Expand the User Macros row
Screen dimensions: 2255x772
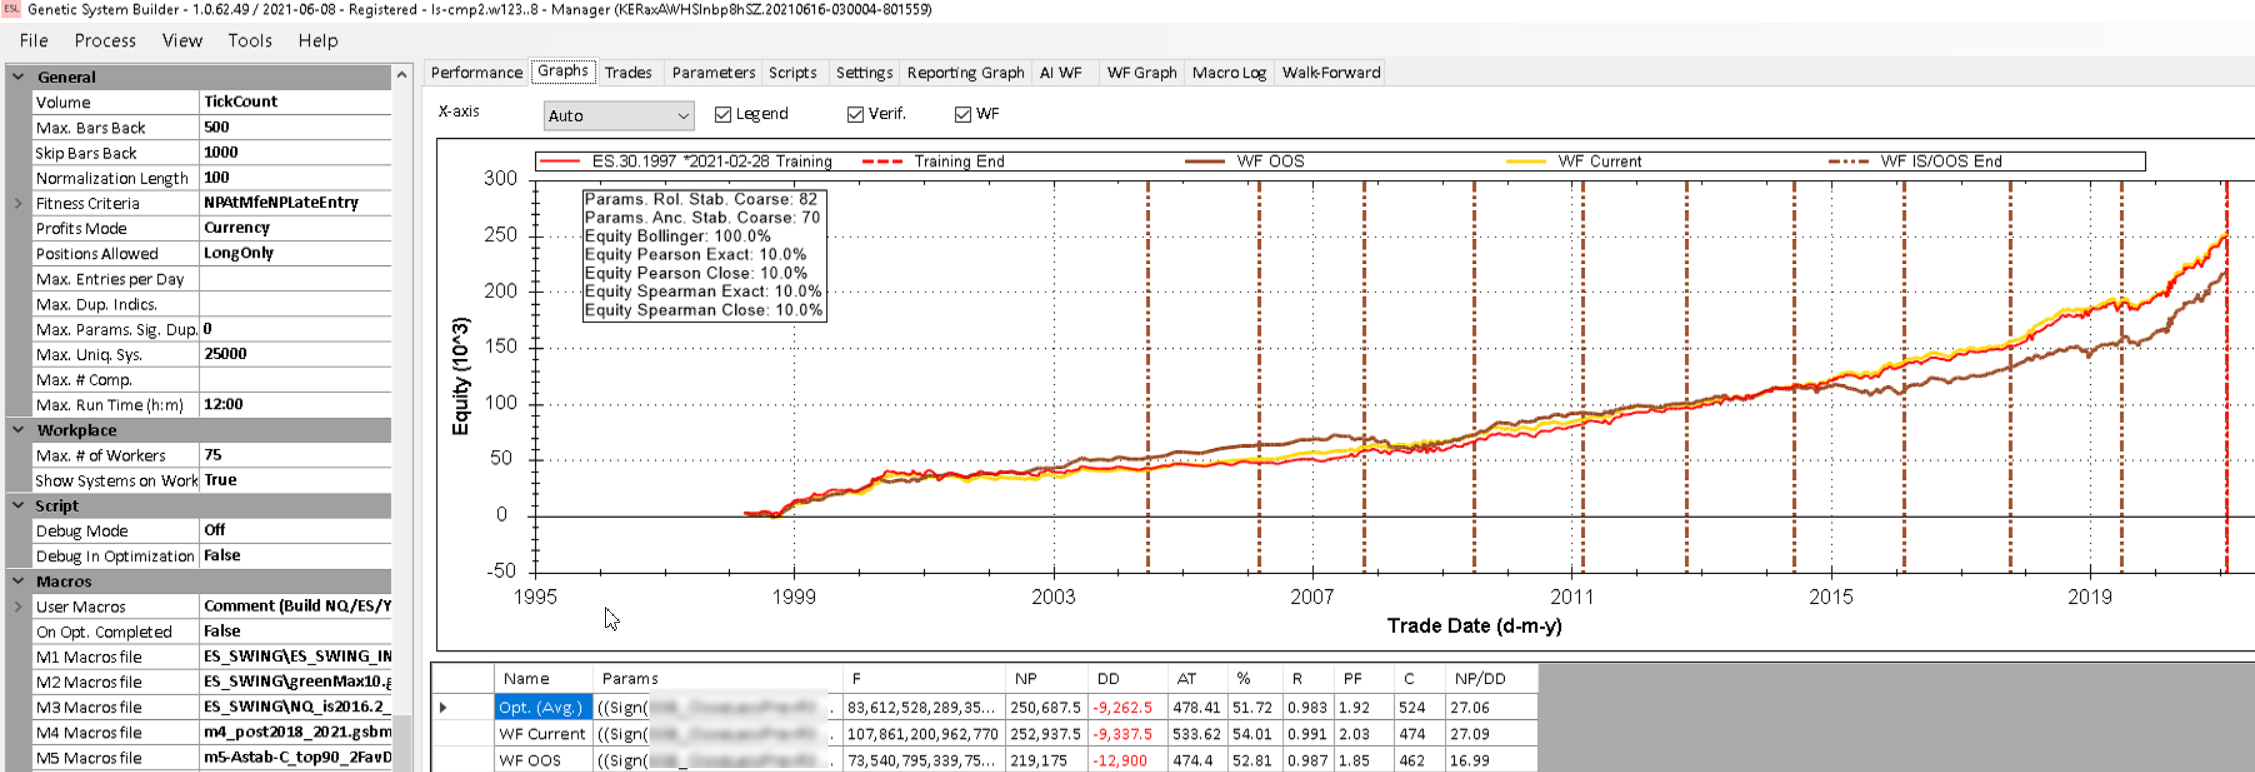pos(18,606)
